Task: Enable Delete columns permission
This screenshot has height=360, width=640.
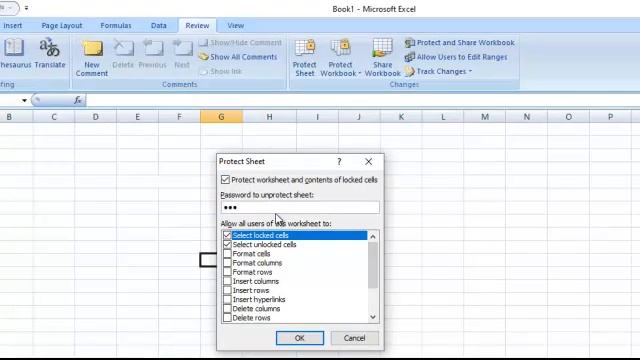Action: [227, 309]
